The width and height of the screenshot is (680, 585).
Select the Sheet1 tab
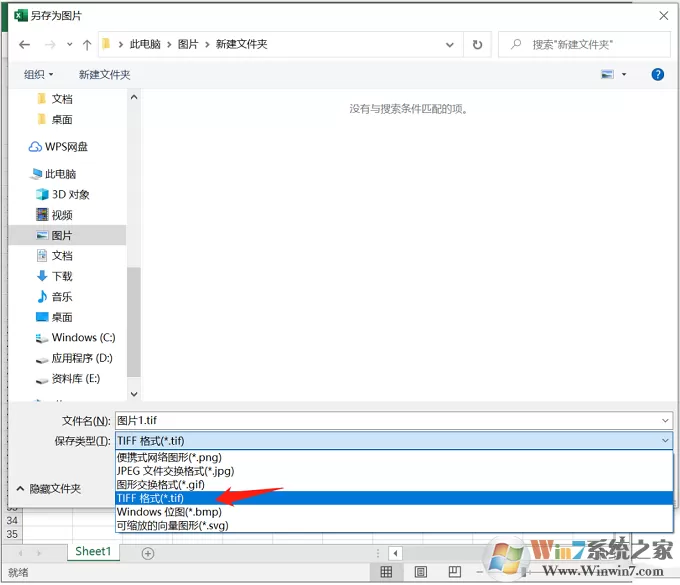93,551
